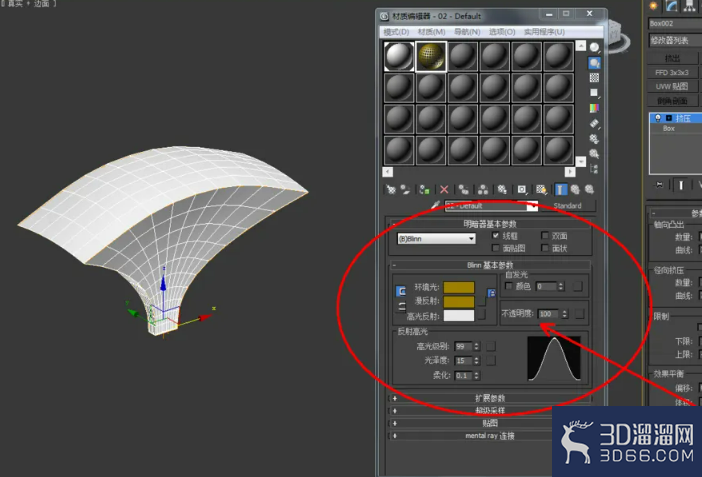702x477 pixels.
Task: Open the 模式(D) menu
Action: [x=396, y=32]
